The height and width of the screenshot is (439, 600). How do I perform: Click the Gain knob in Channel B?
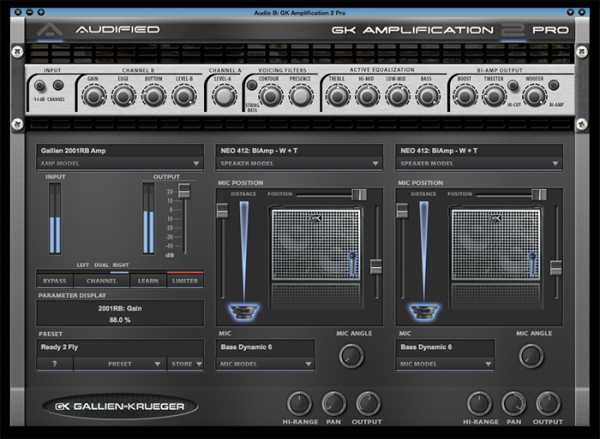pos(94,96)
